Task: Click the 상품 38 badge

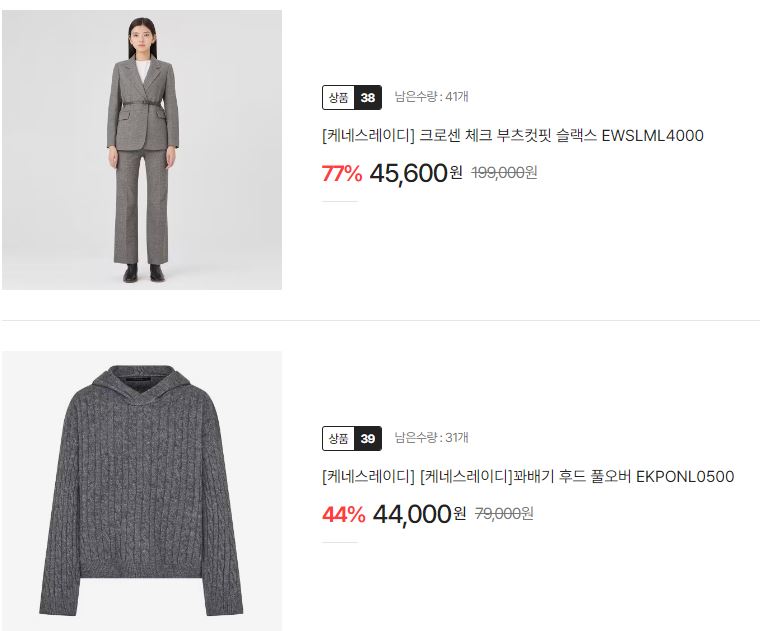Action: point(352,97)
